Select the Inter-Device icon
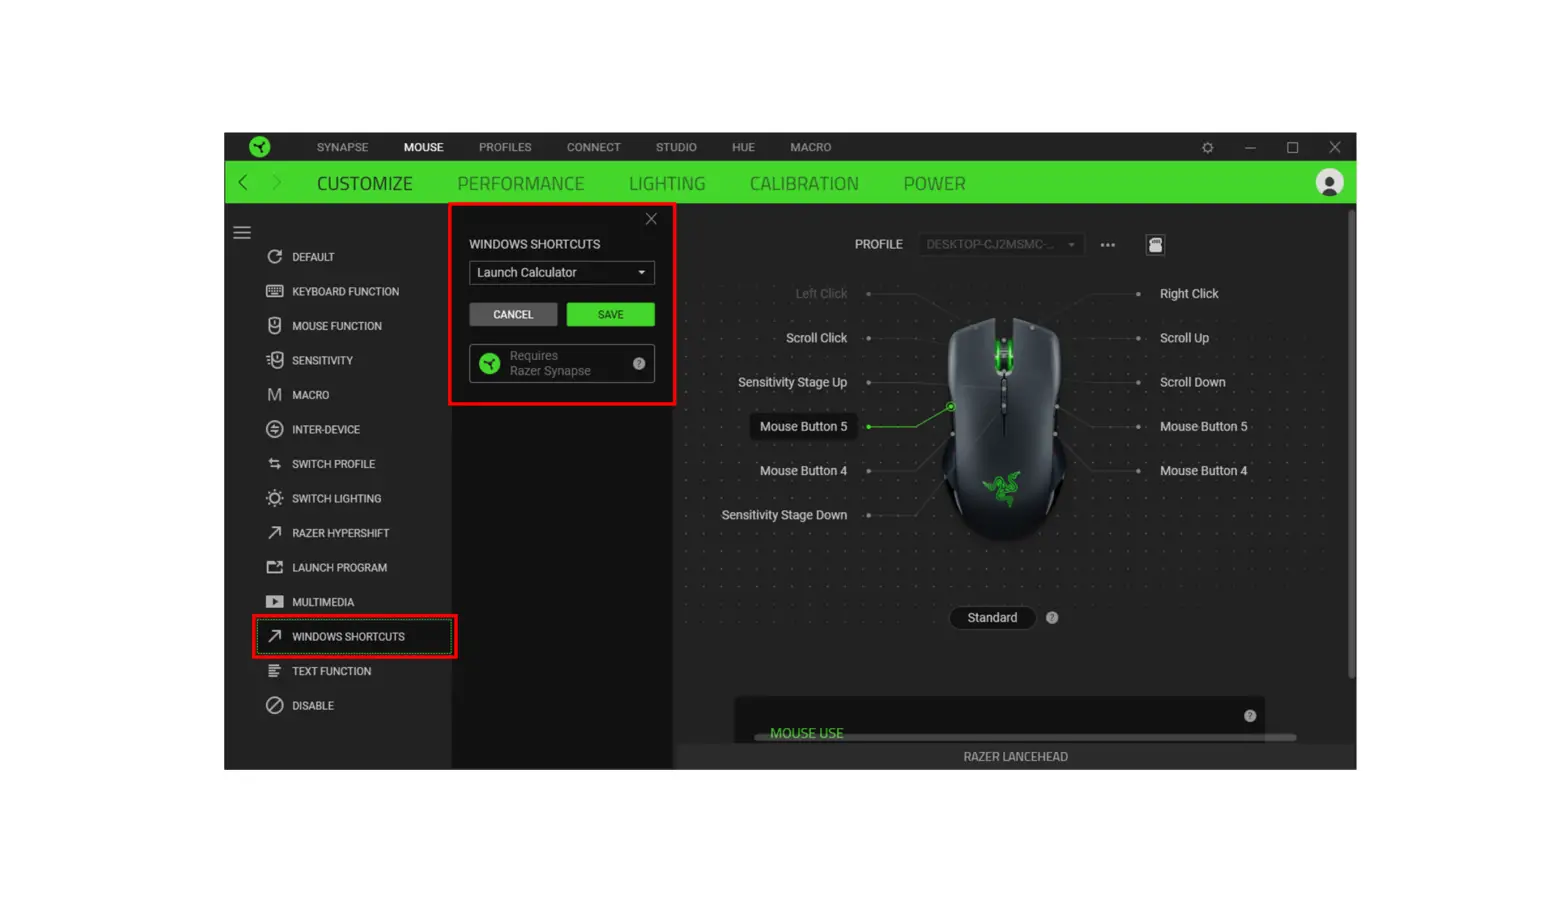Image resolution: width=1568 pixels, height=904 pixels. coord(274,429)
